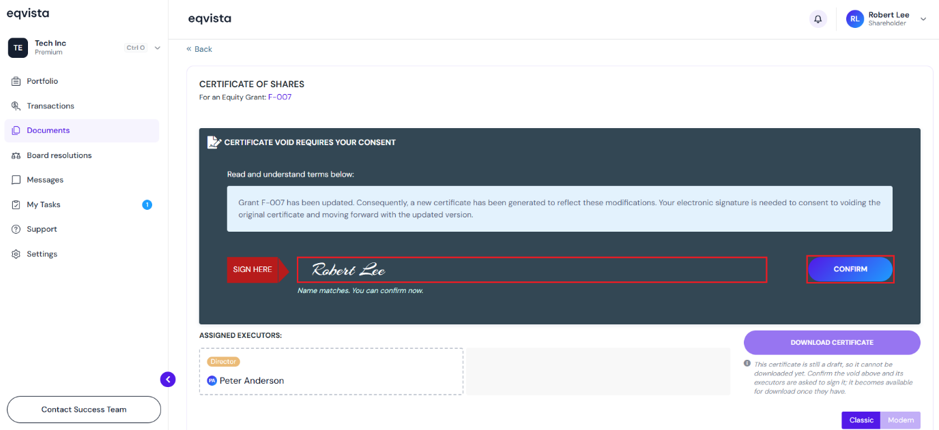The height and width of the screenshot is (430, 939).
Task: Click the Confirm button
Action: pos(850,269)
